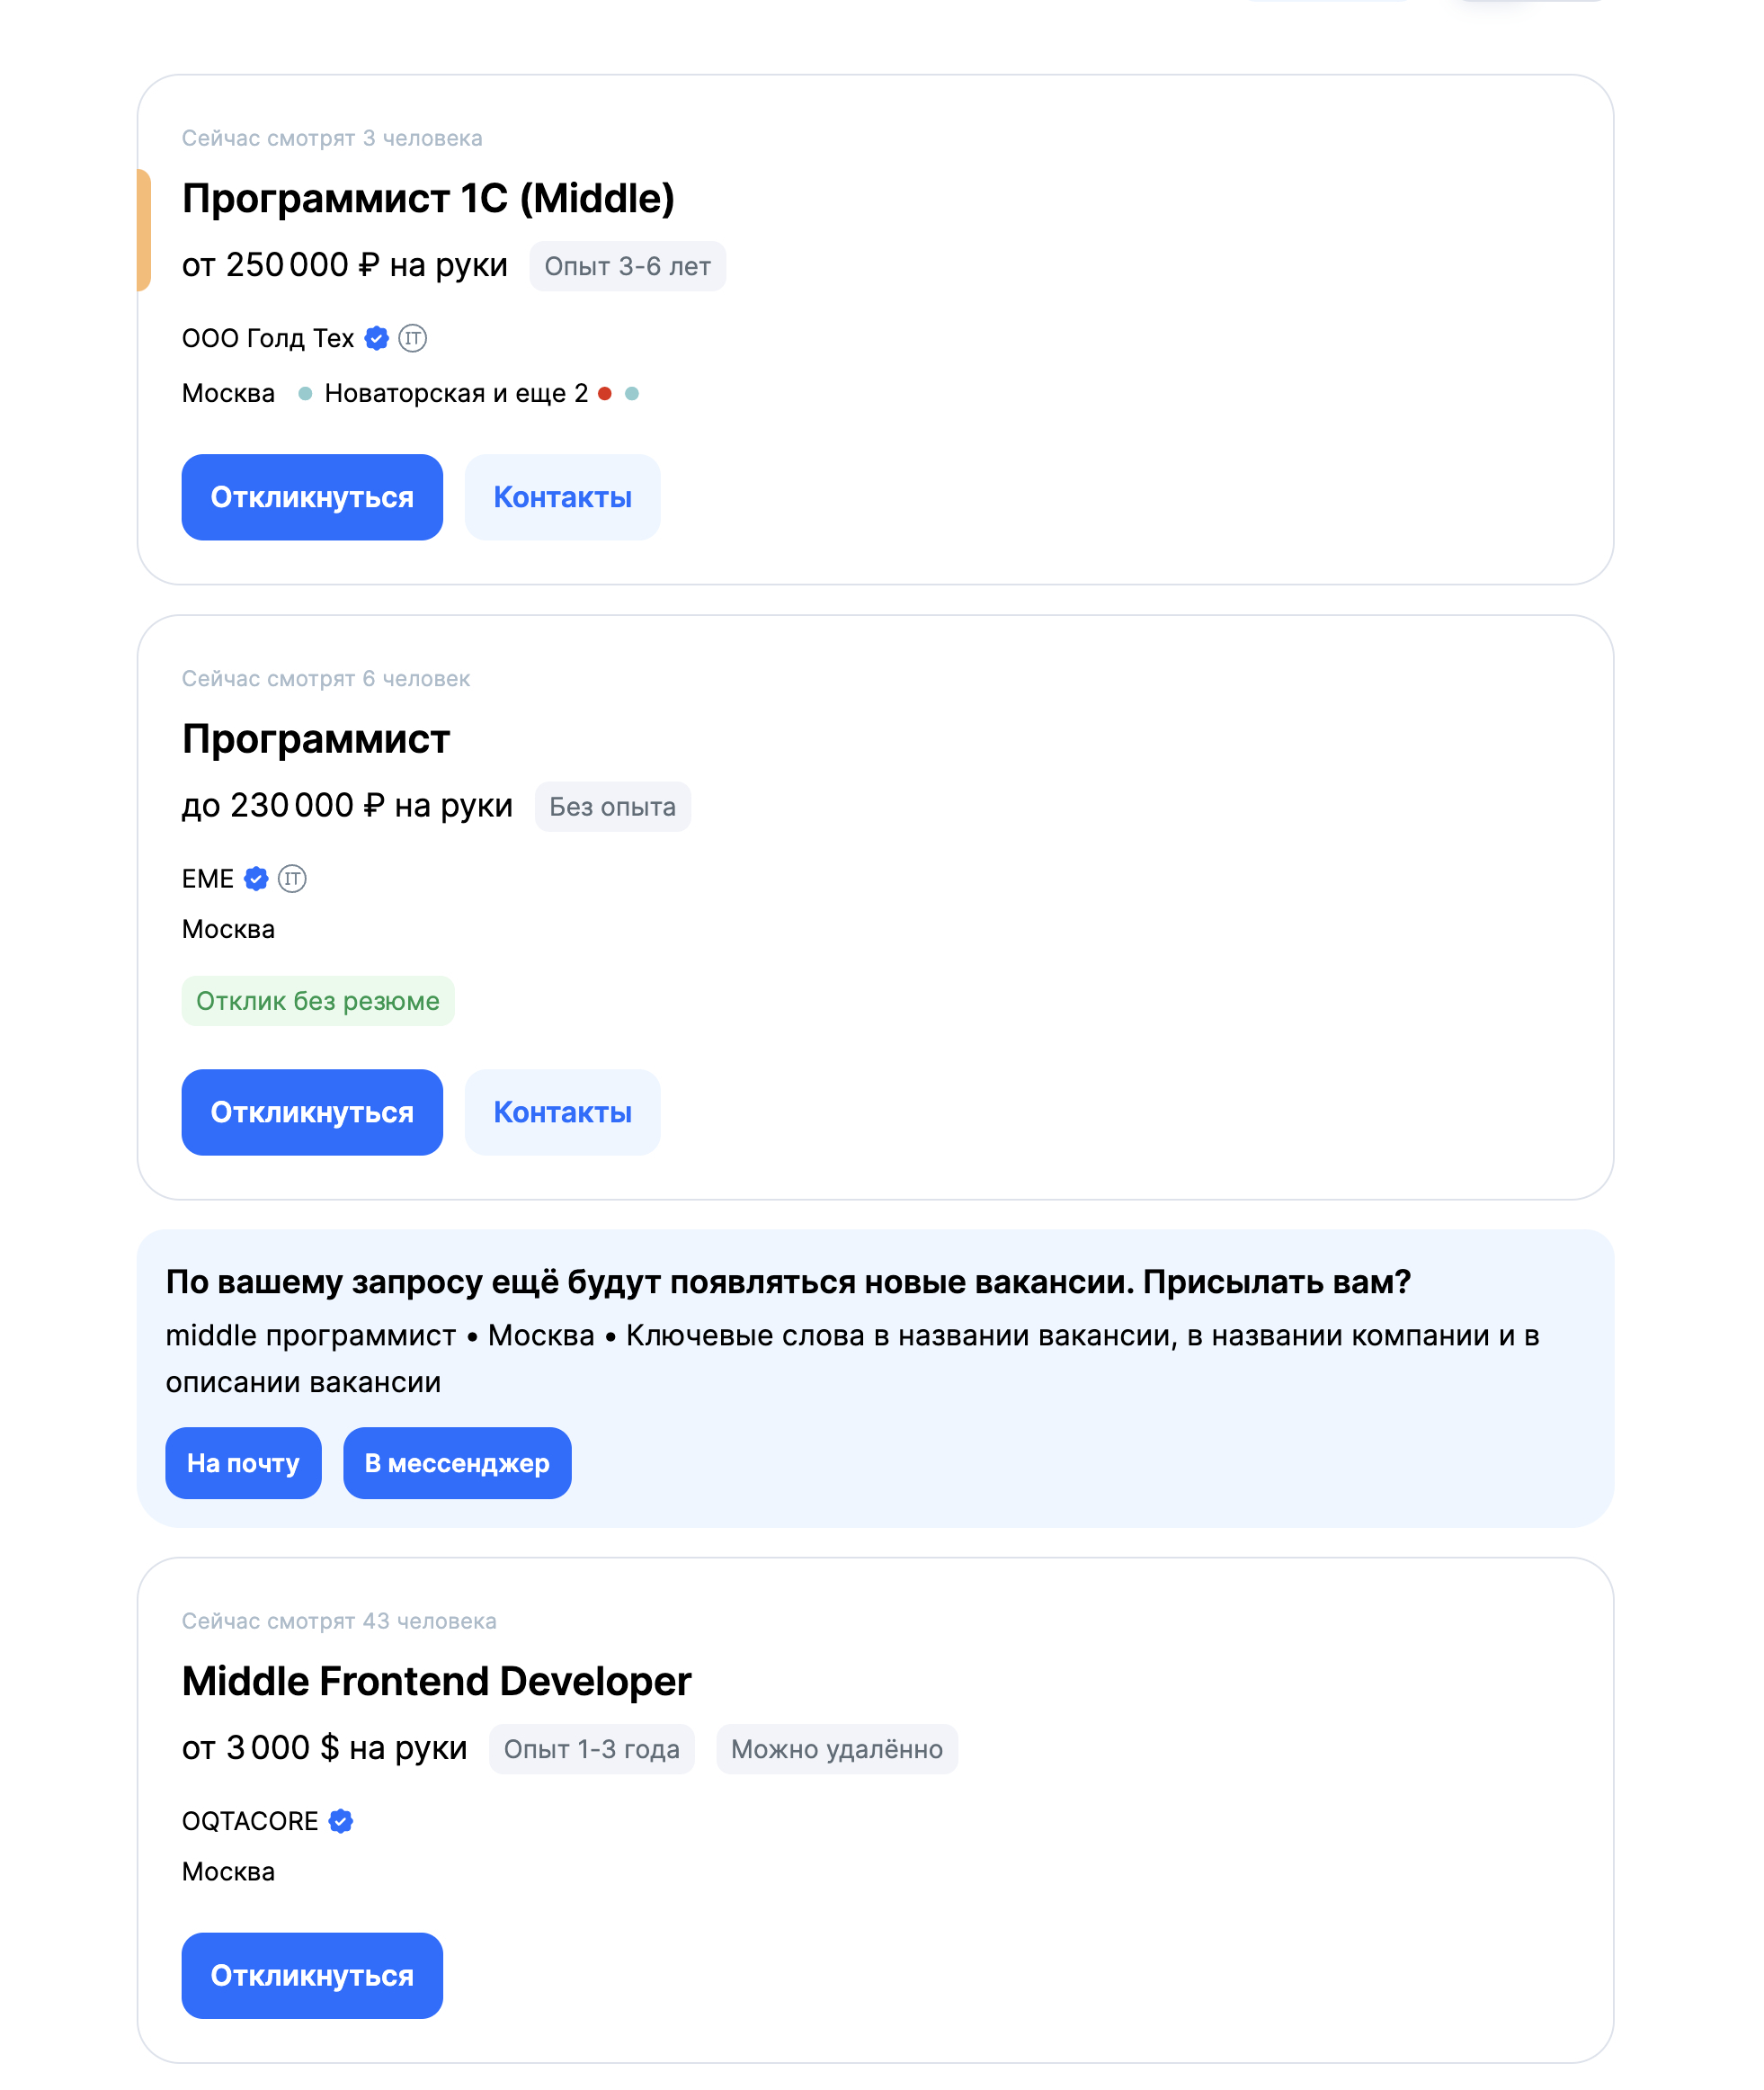Click the blue verified checkmark next to EME
Image resolution: width=1764 pixels, height=2090 pixels.
256,879
